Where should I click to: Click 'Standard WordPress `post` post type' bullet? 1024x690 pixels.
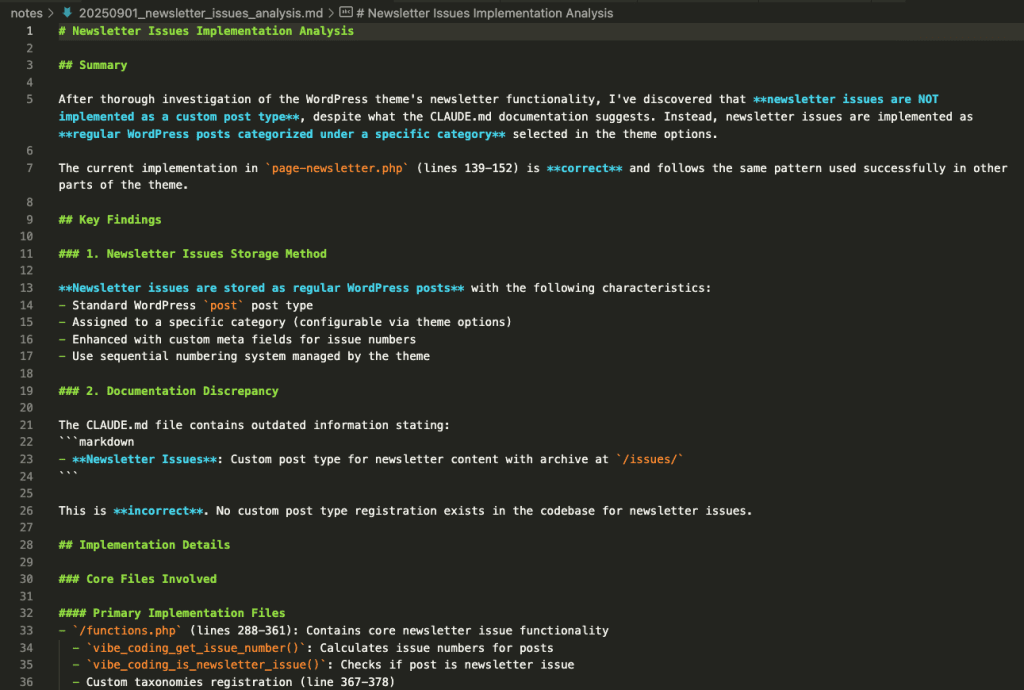point(185,305)
